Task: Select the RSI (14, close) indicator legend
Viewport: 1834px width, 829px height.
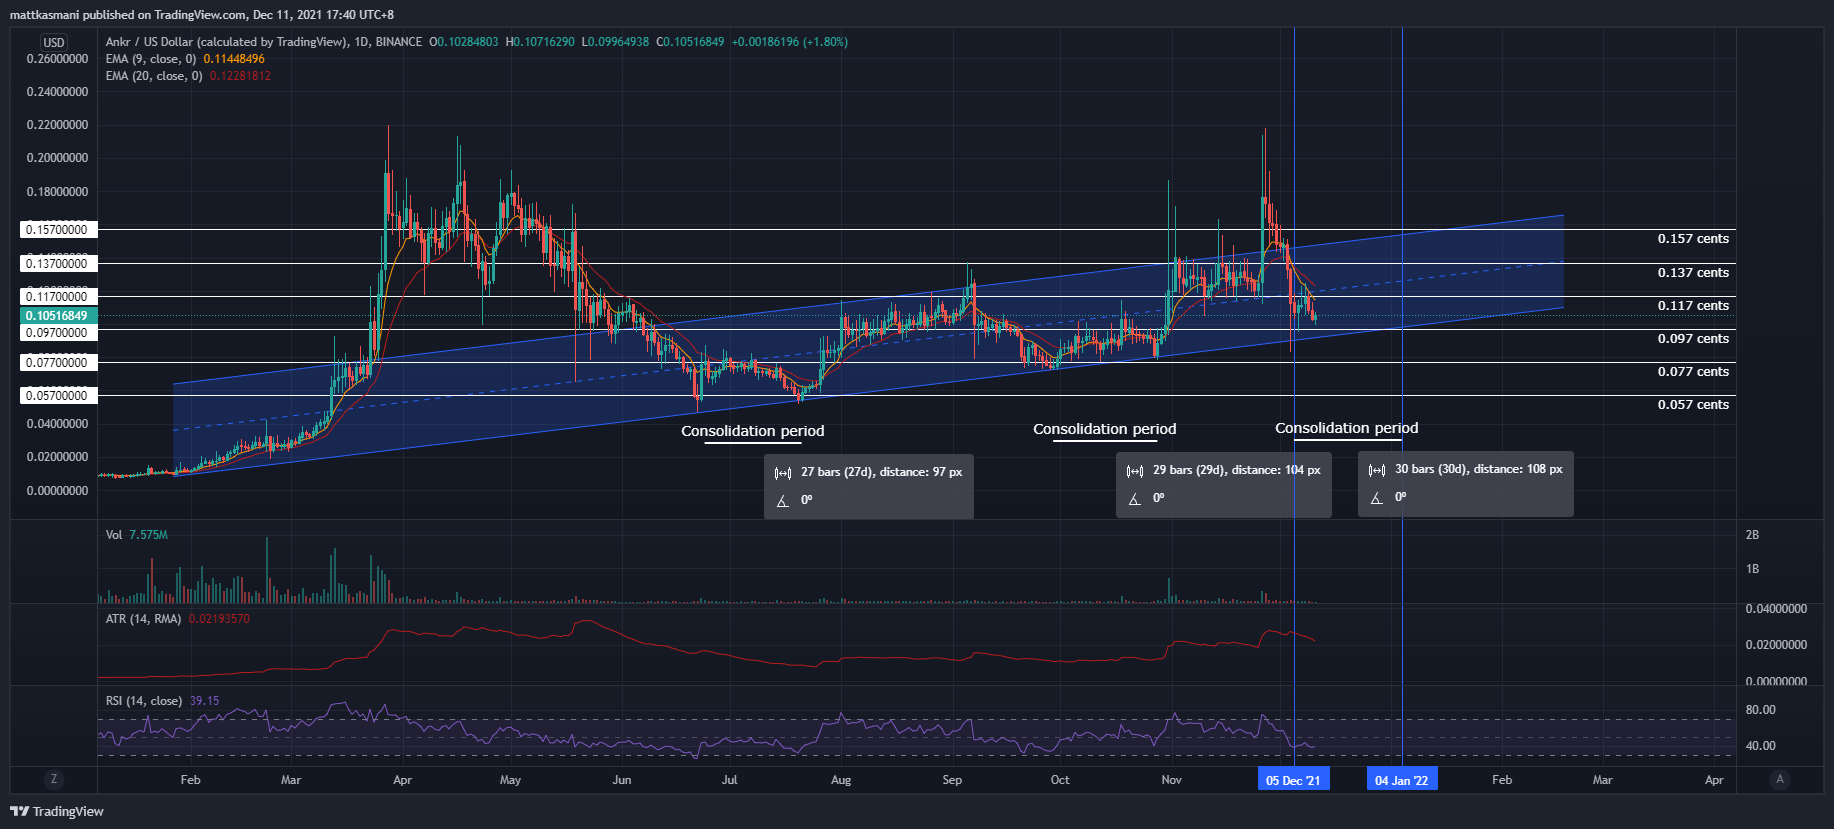Action: click(x=144, y=701)
